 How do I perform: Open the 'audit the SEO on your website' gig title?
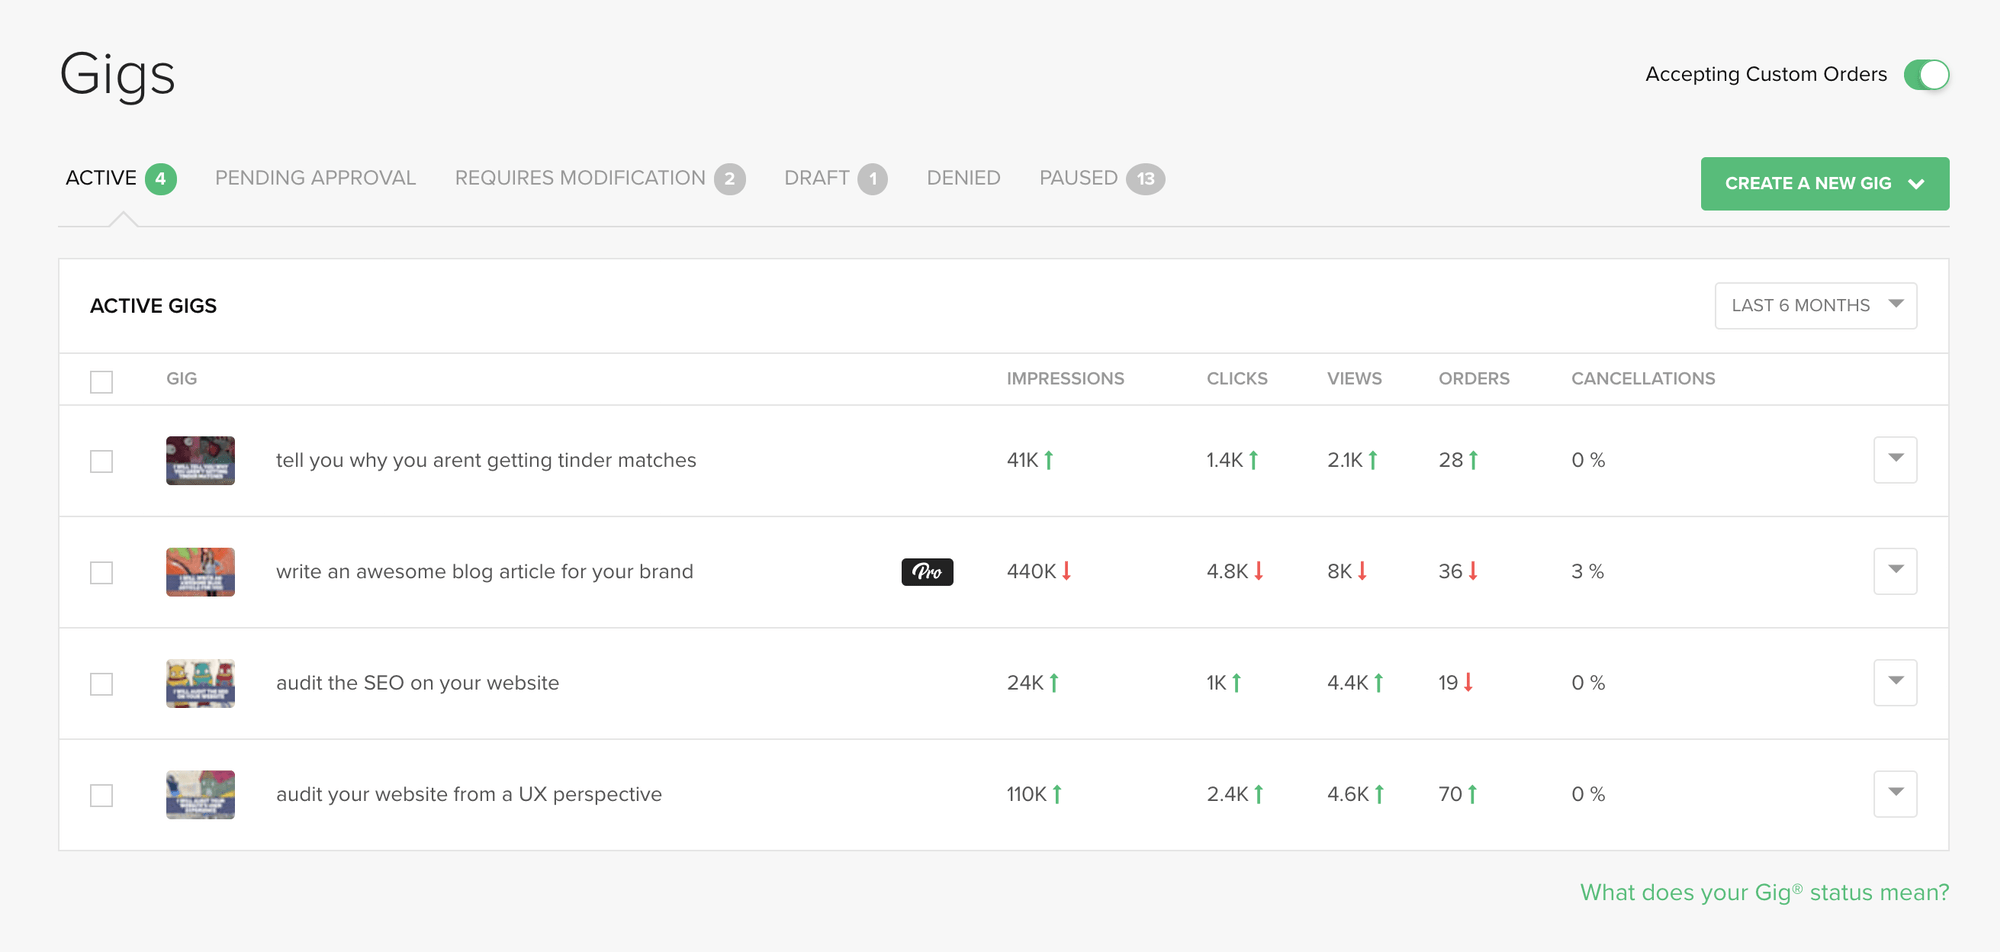[x=417, y=683]
